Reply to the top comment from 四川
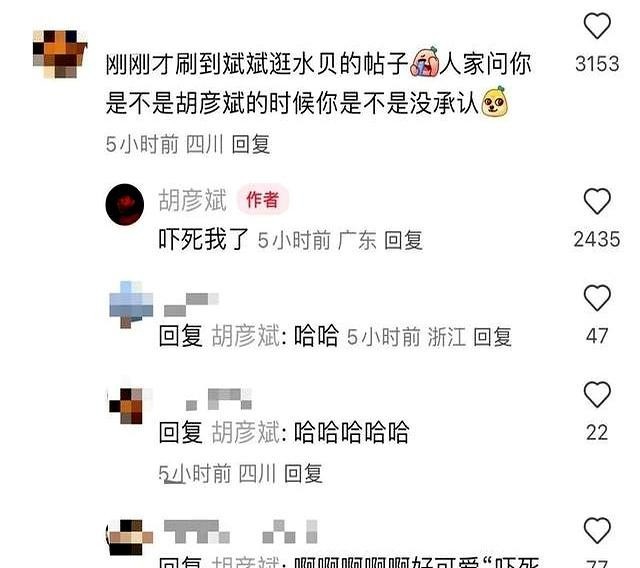 click(x=251, y=144)
